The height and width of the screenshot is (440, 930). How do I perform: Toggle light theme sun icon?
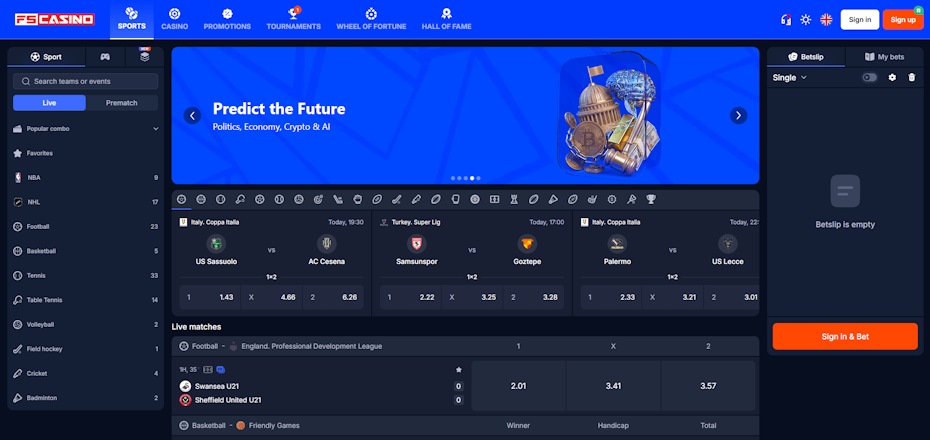(805, 20)
